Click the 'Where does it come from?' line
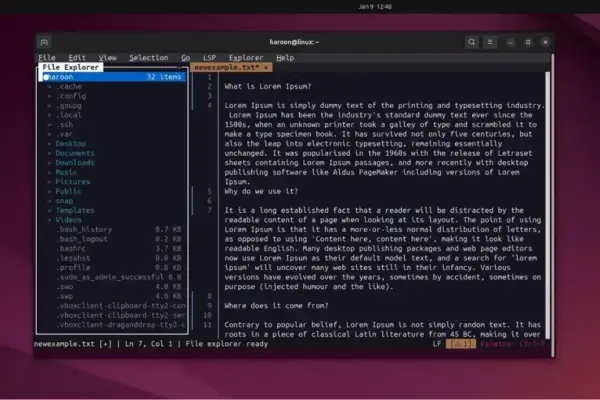 276,306
